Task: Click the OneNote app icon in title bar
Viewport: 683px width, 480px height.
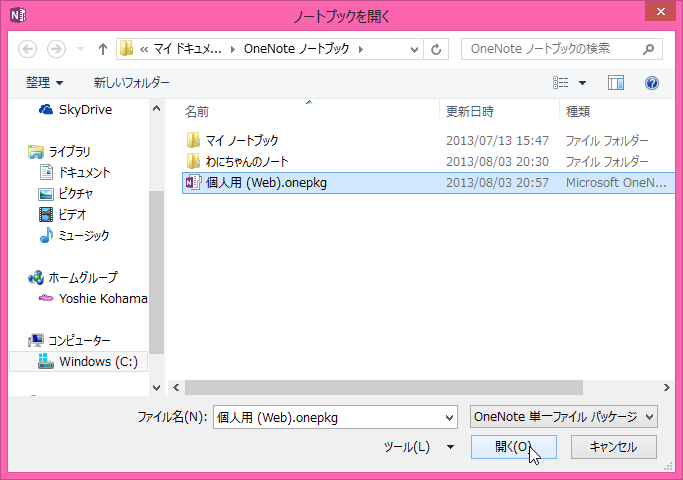Action: (18, 15)
